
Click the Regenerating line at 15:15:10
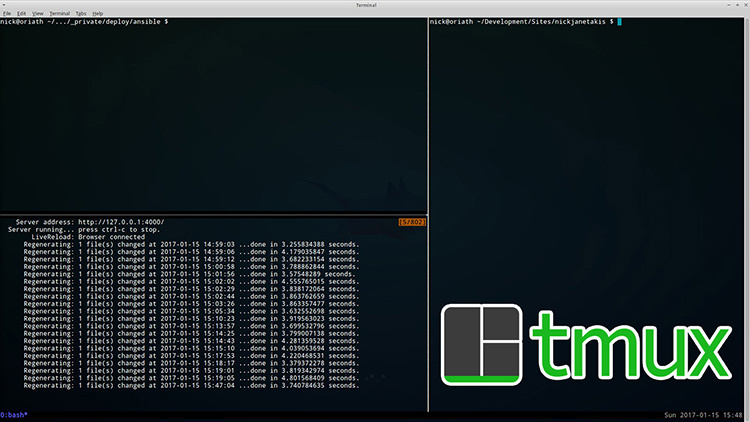tap(191, 348)
